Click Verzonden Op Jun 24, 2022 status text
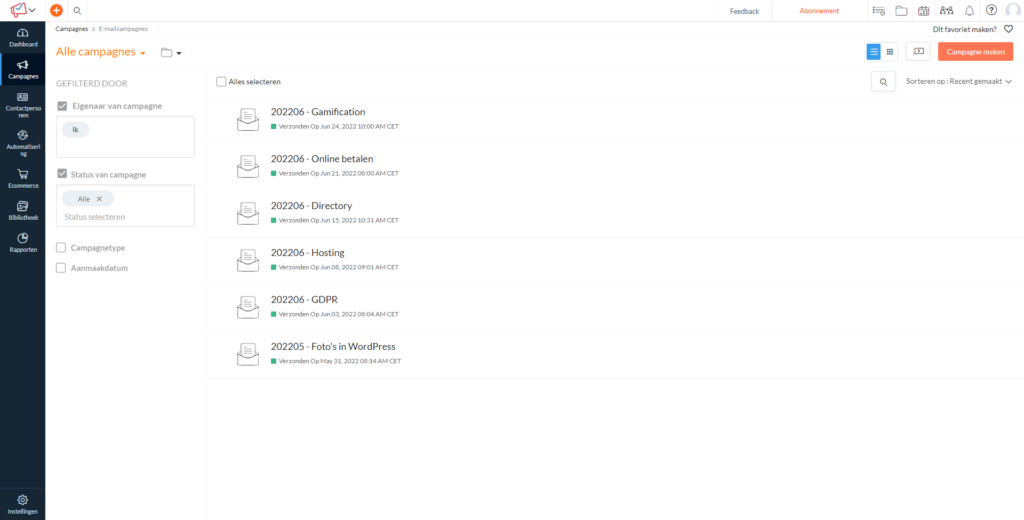Viewport: 1024px width, 520px height. pyautogui.click(x=338, y=127)
